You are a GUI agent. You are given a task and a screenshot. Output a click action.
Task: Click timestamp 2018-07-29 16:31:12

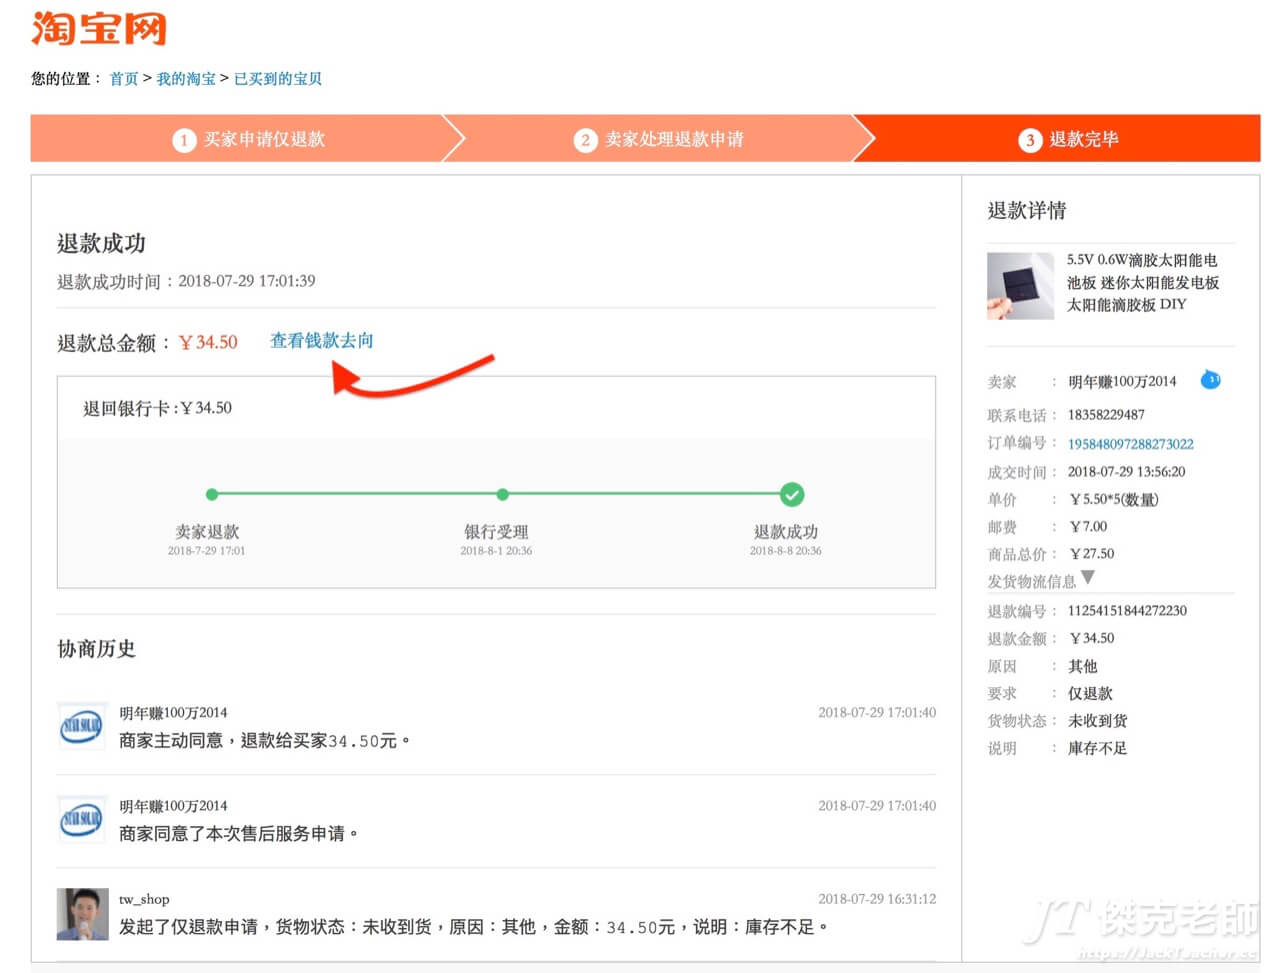coord(877,899)
